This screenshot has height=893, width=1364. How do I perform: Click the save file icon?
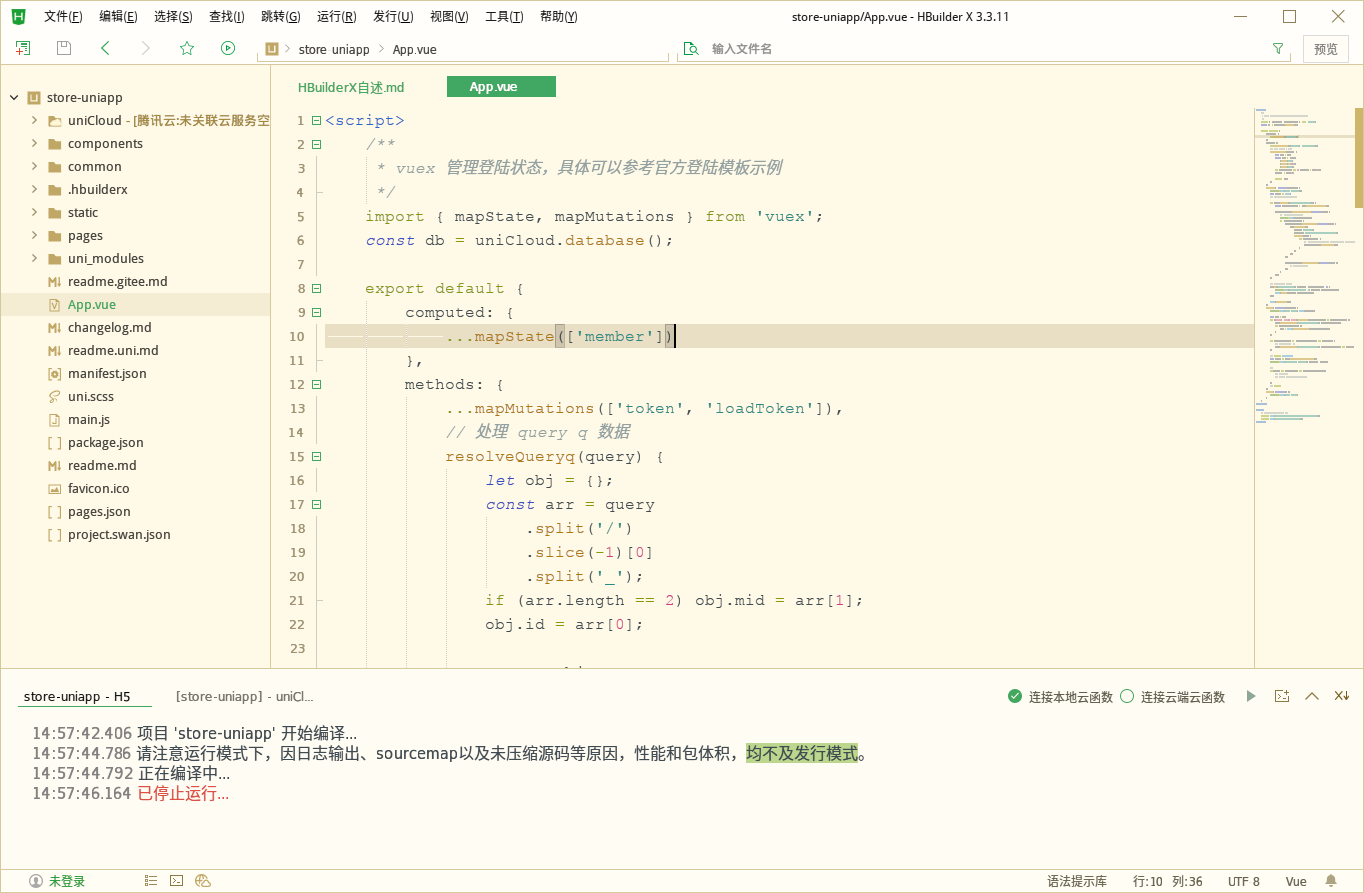64,48
